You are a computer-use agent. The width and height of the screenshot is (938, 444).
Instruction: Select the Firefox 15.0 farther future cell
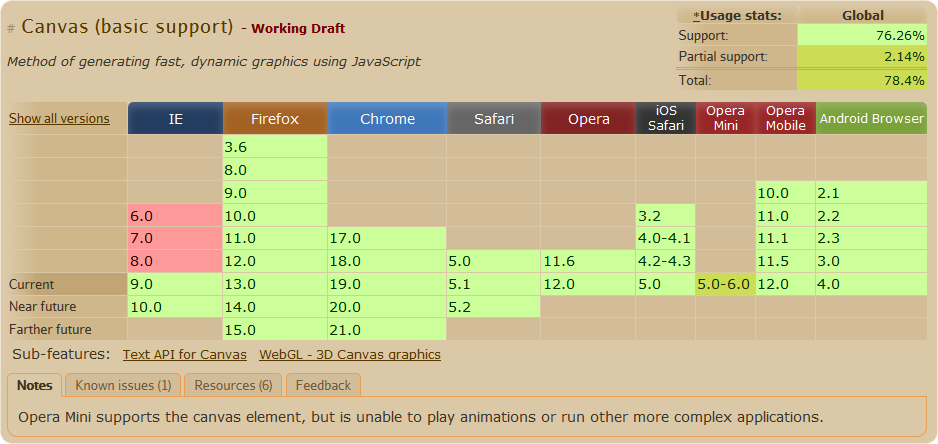(x=275, y=329)
